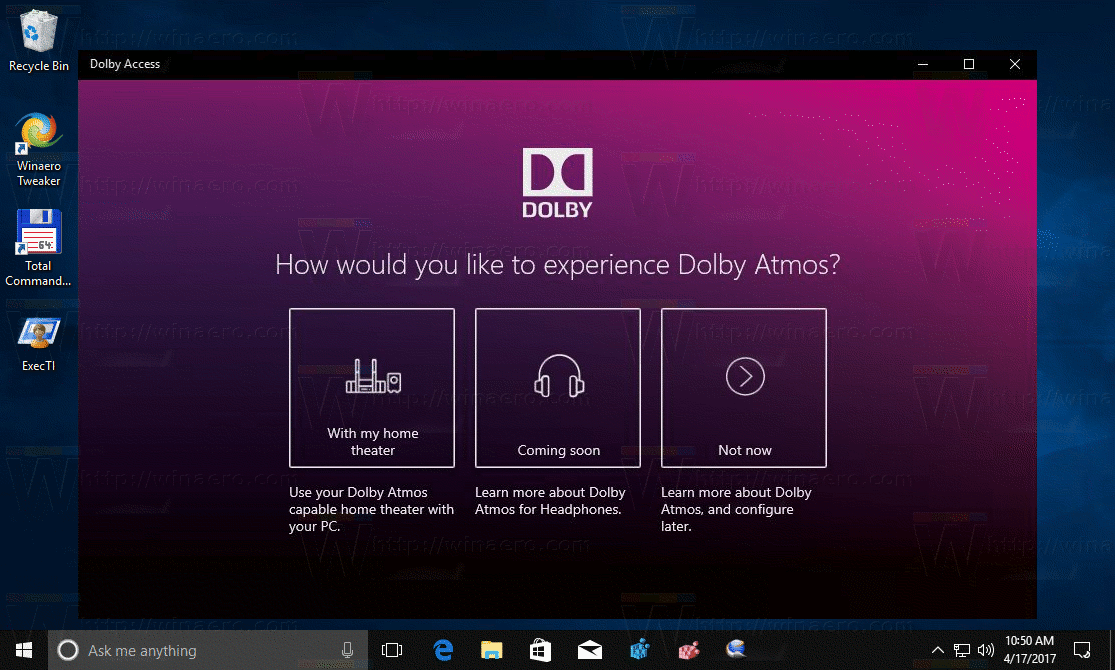Screen dimensions: 1115x670
Task: Click the Coming soon card
Action: coord(557,388)
